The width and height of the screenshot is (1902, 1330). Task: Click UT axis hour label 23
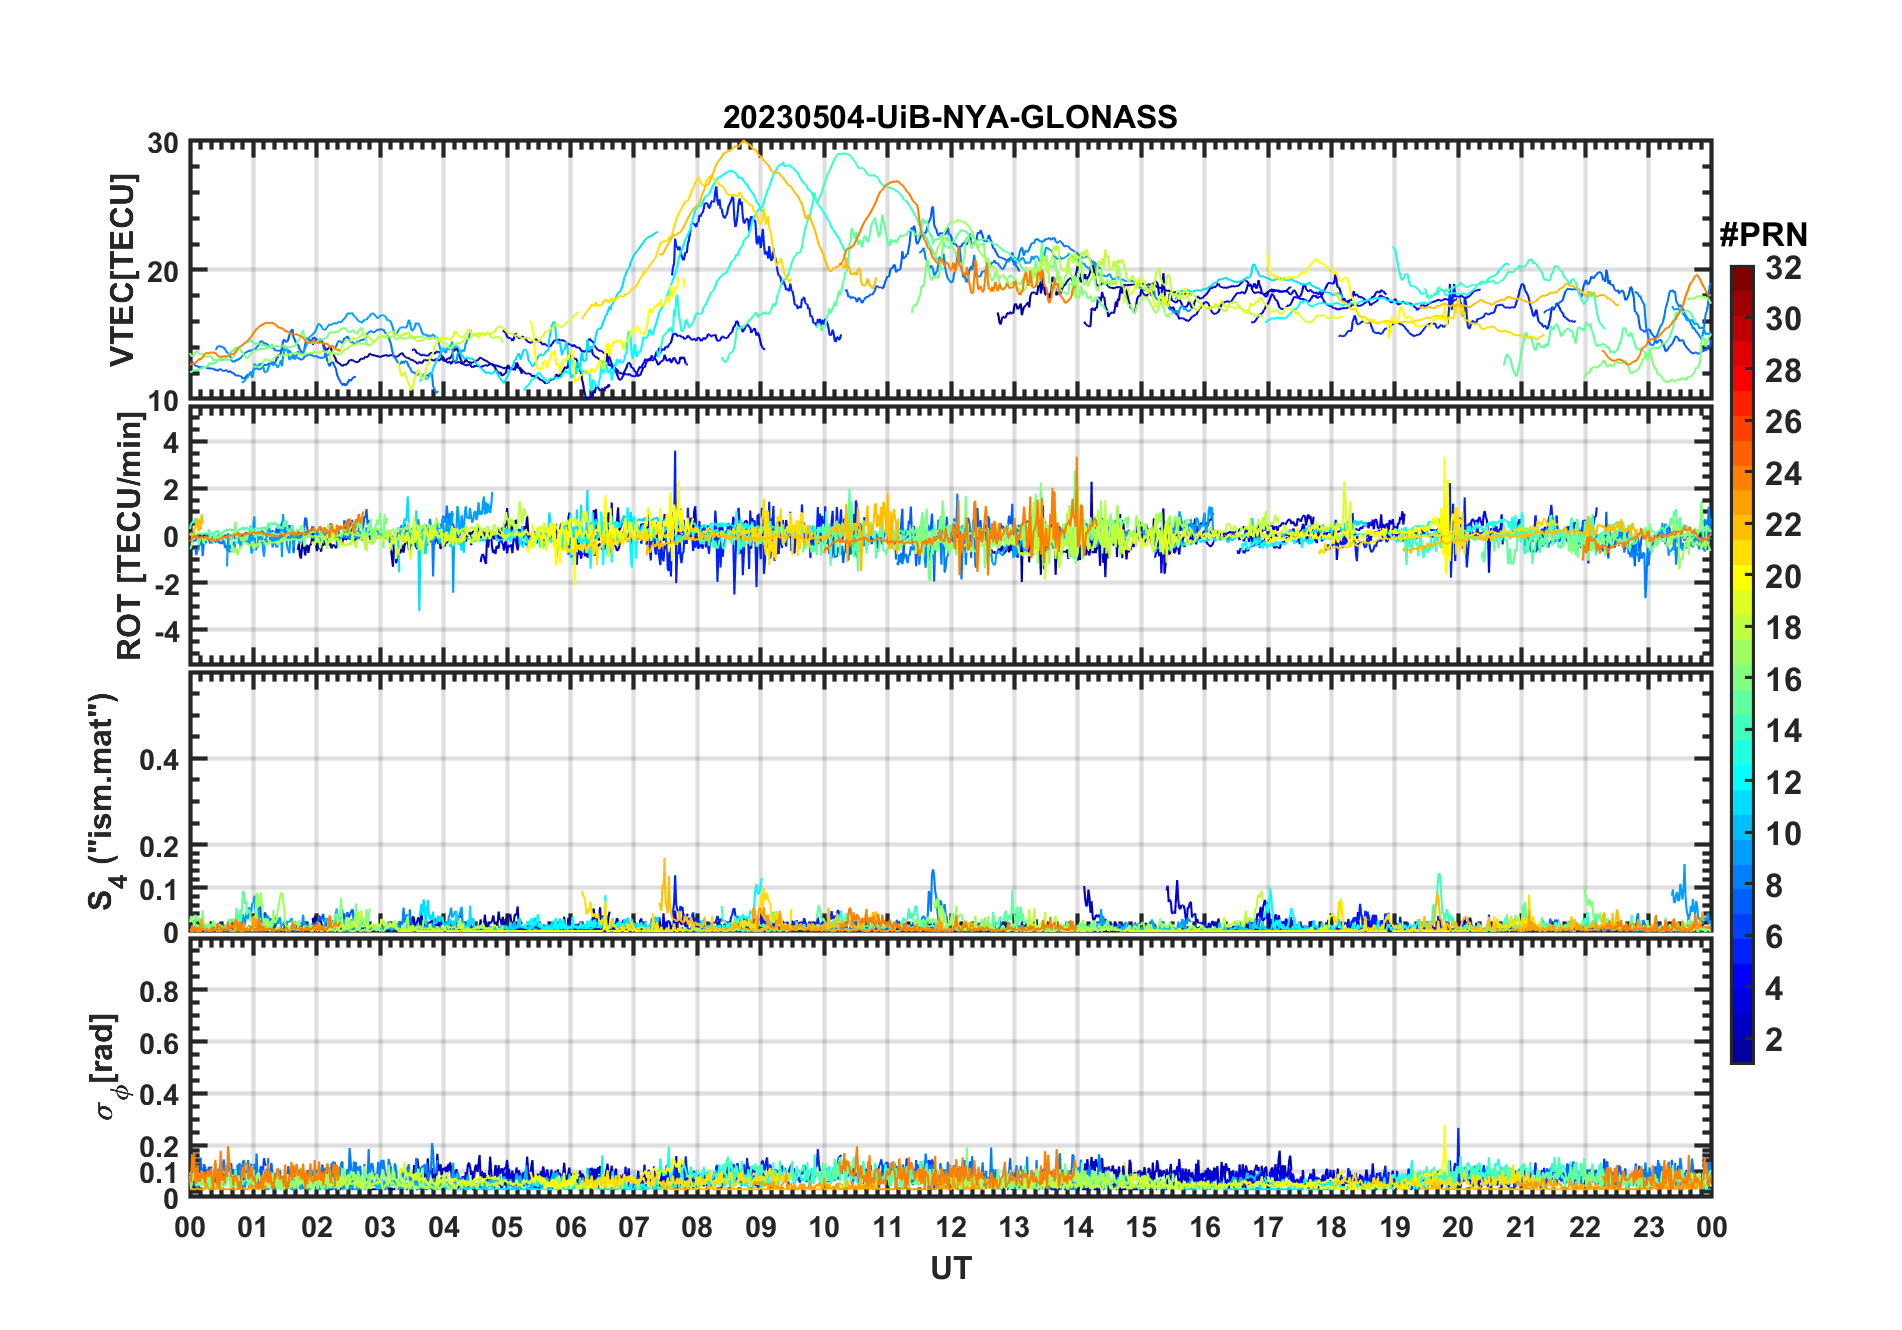click(1649, 1228)
